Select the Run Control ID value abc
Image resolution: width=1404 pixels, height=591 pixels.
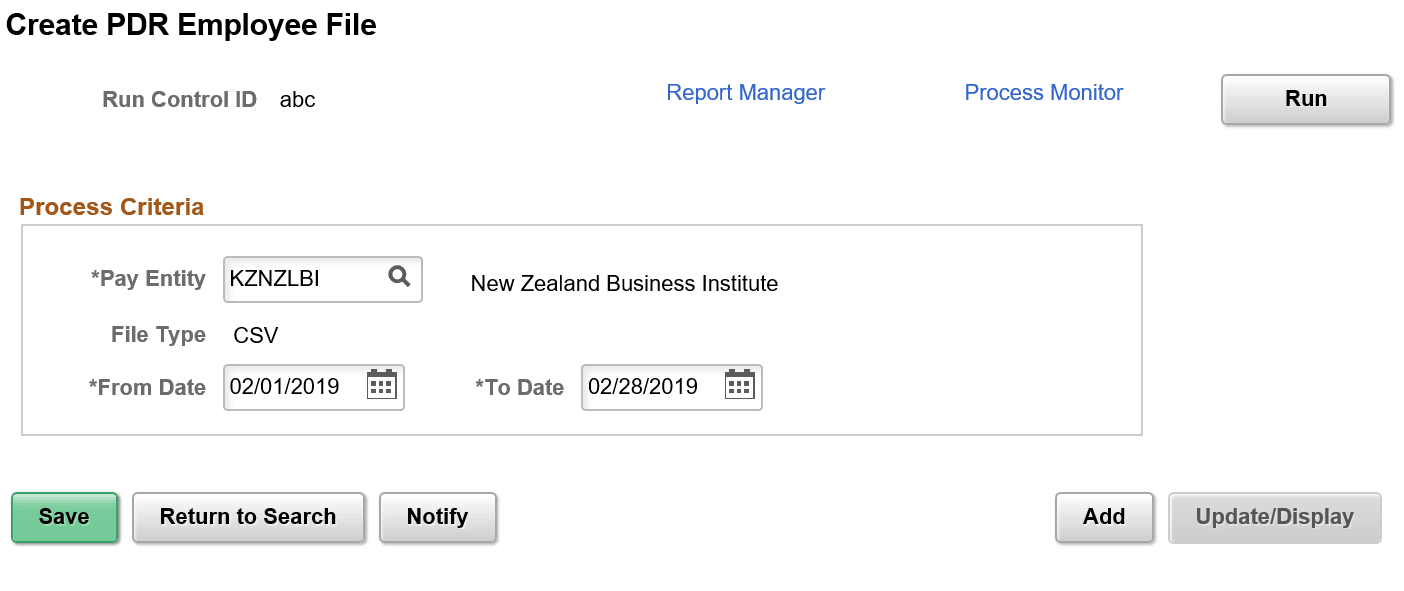297,99
